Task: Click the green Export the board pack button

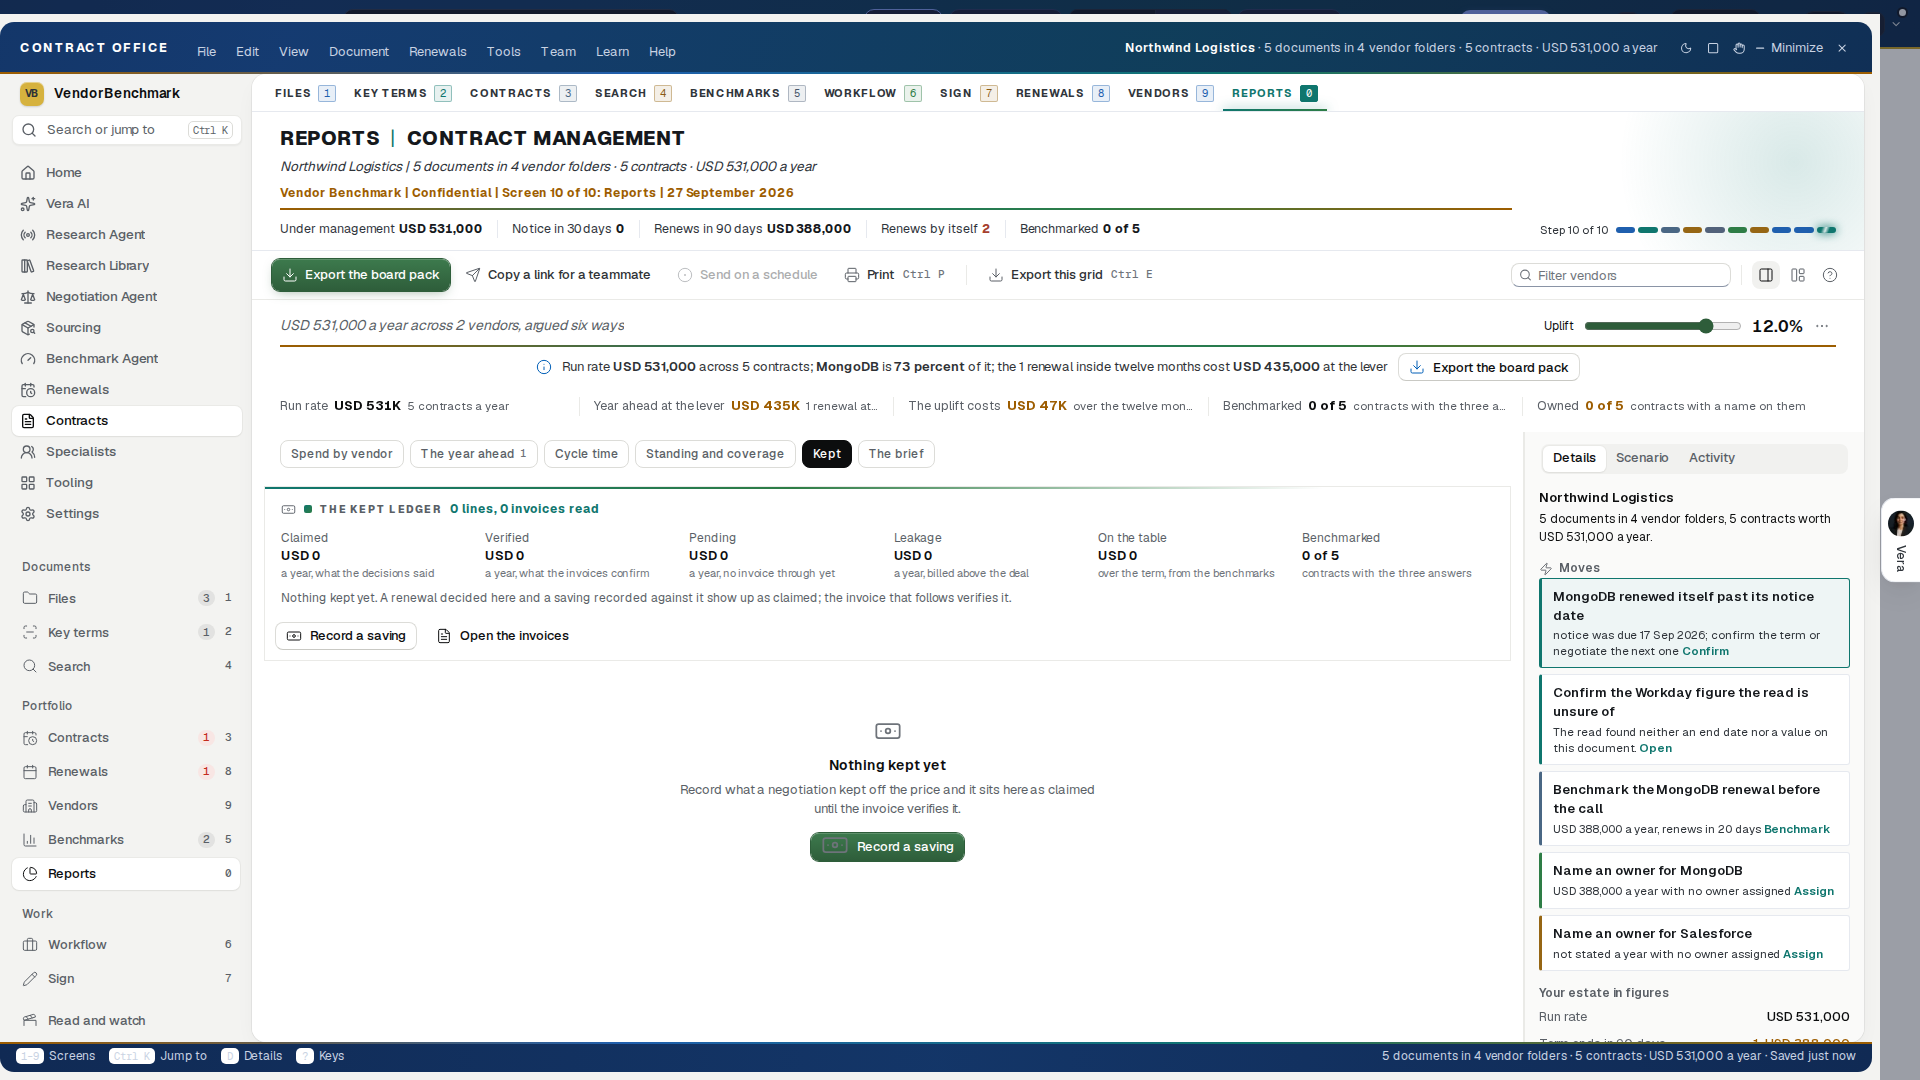Action: tap(361, 275)
